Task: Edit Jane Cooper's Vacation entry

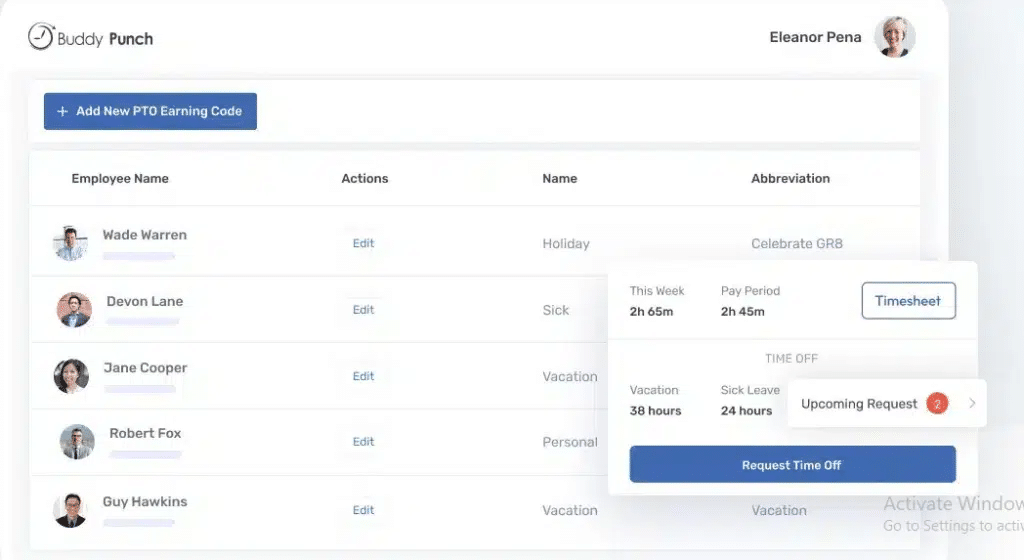Action: click(363, 377)
